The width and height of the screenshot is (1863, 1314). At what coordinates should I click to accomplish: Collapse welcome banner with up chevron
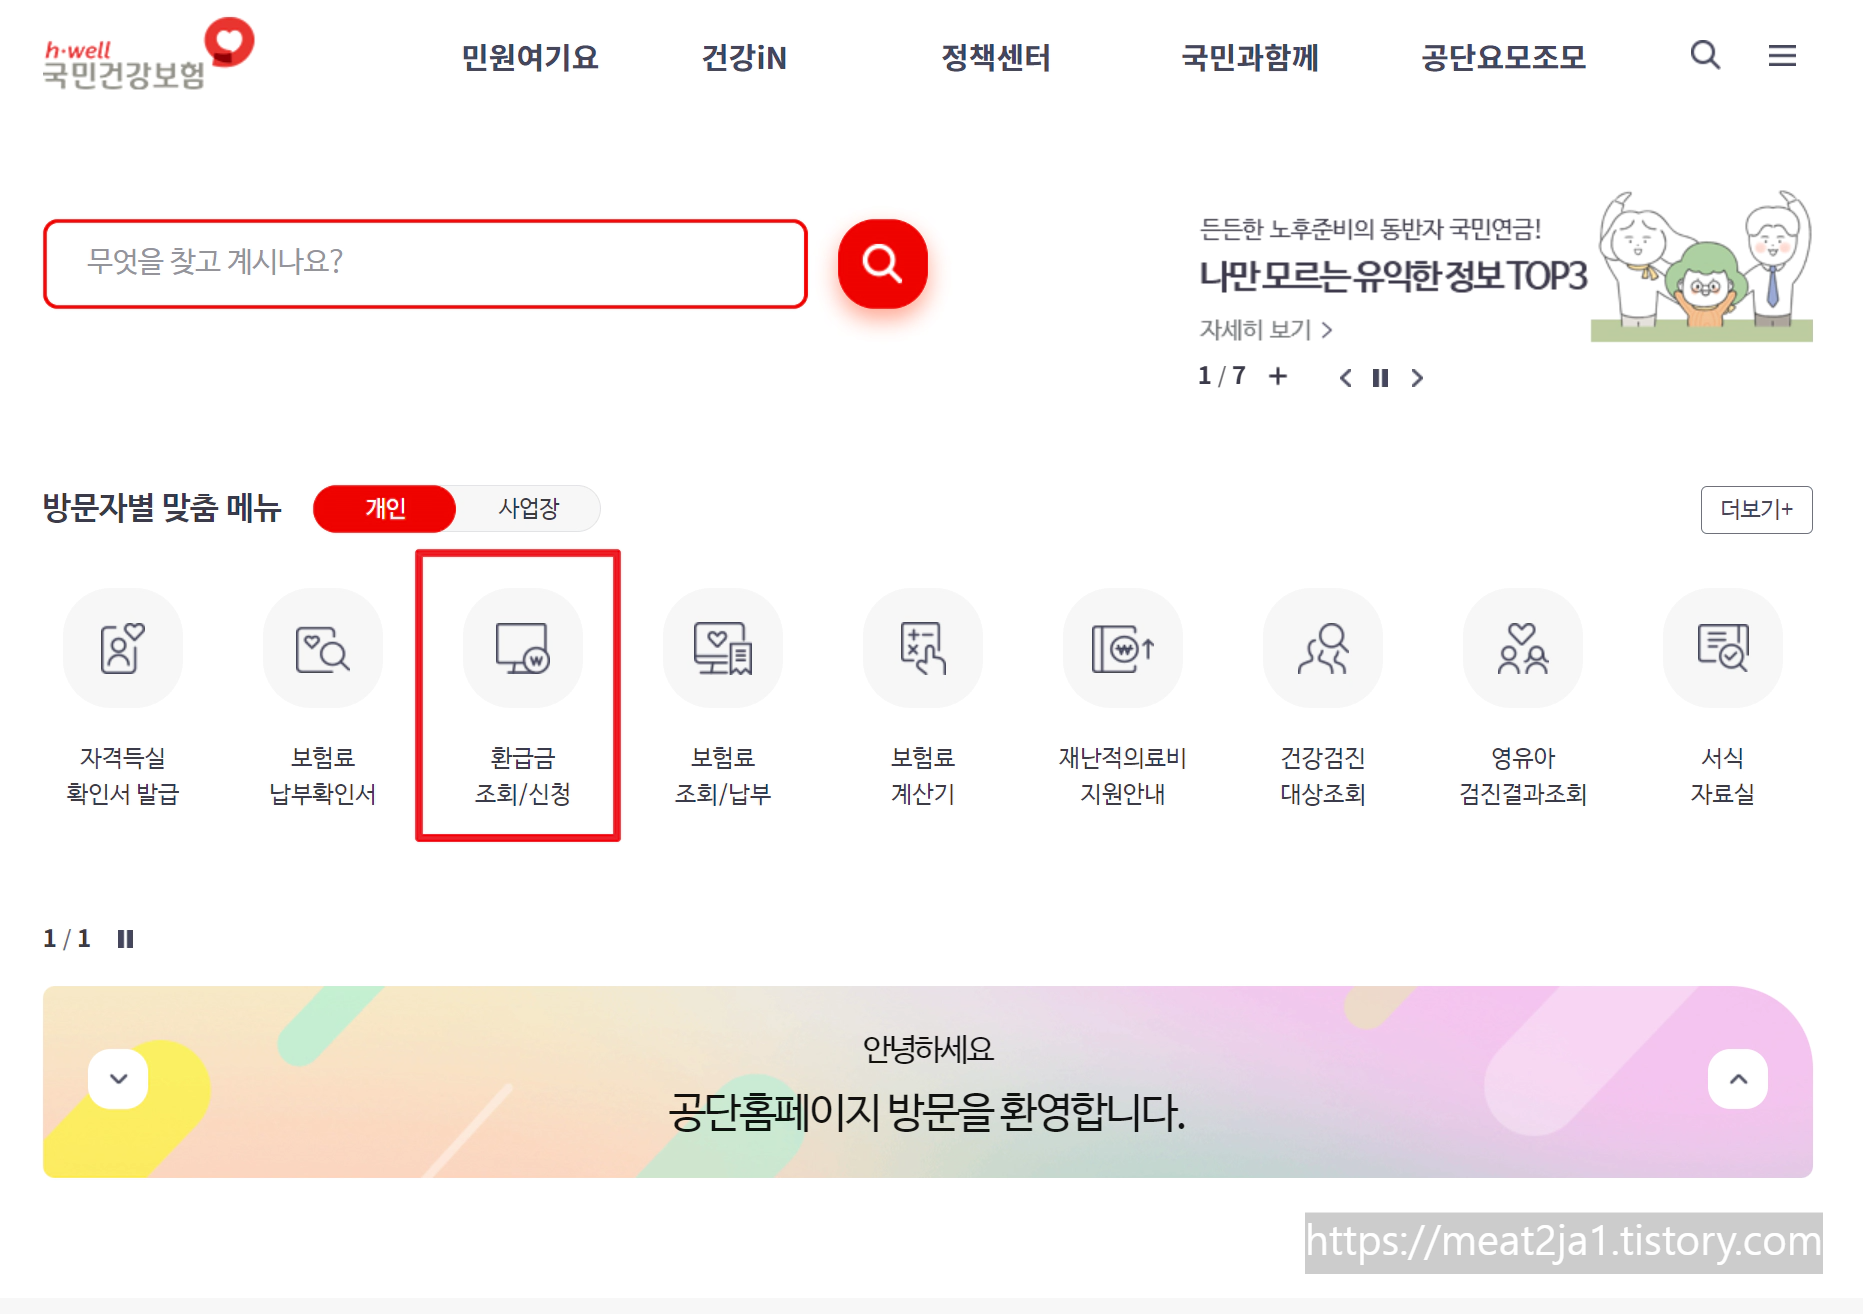pos(1737,1080)
